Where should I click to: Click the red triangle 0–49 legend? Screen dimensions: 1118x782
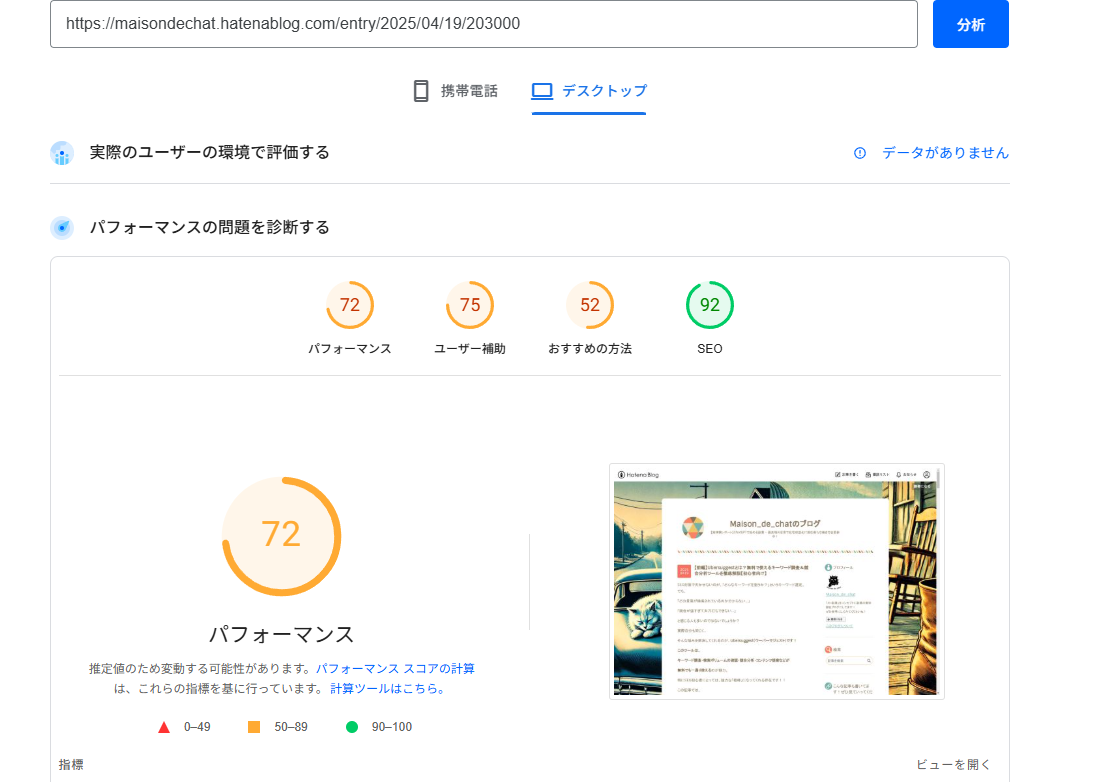click(184, 727)
